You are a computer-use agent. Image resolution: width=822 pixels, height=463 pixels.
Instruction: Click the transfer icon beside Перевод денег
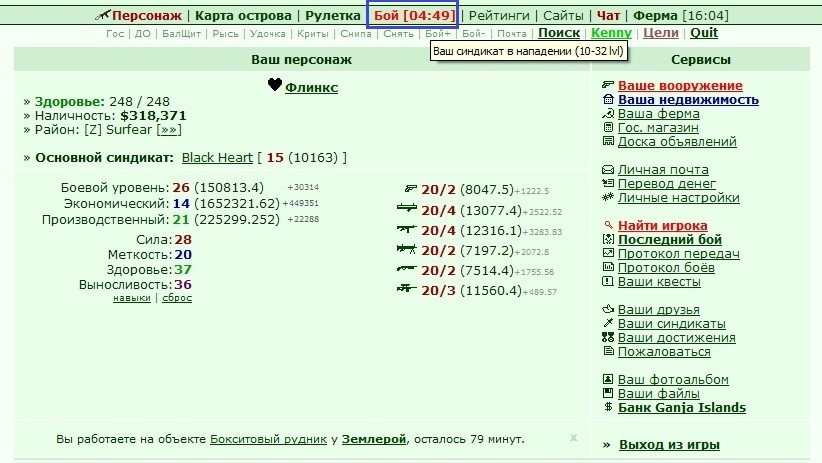click(x=608, y=183)
